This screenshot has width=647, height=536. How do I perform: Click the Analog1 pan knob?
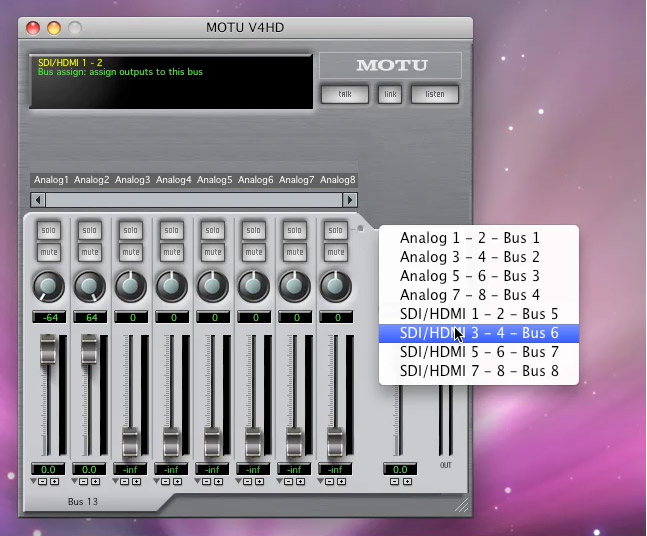49,286
